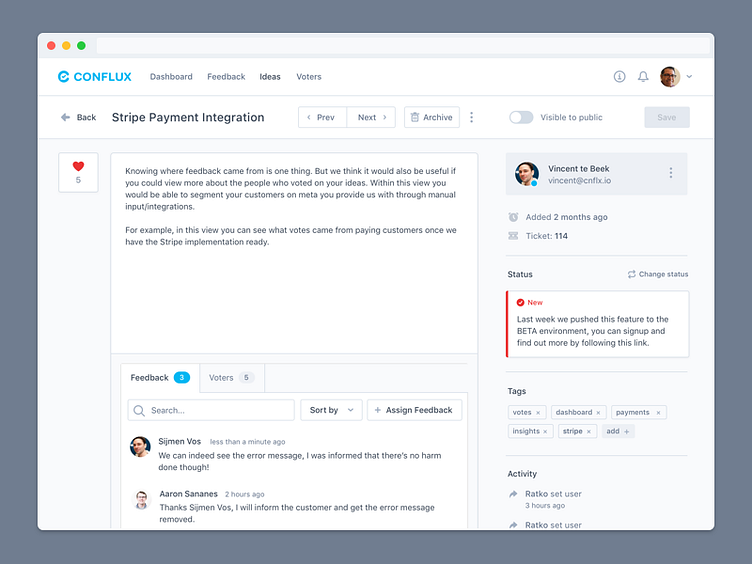Click vincent@cnflx.io email
Screen dimensions: 752x564
pyautogui.click(x=579, y=181)
